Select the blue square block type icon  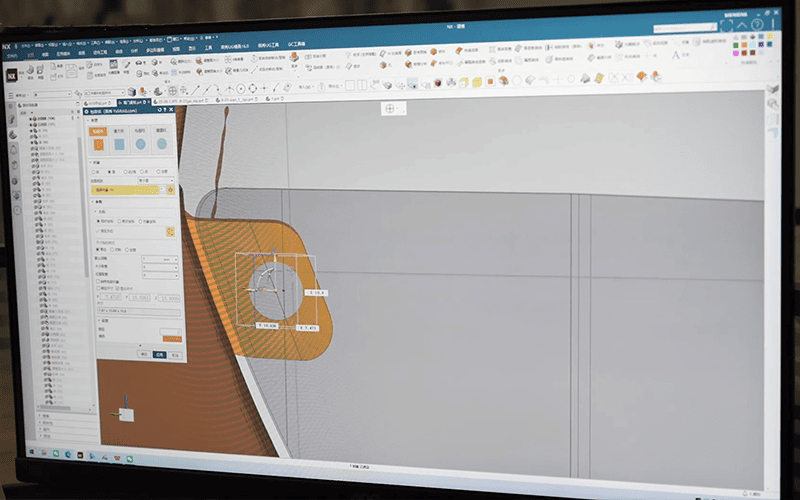coord(119,144)
